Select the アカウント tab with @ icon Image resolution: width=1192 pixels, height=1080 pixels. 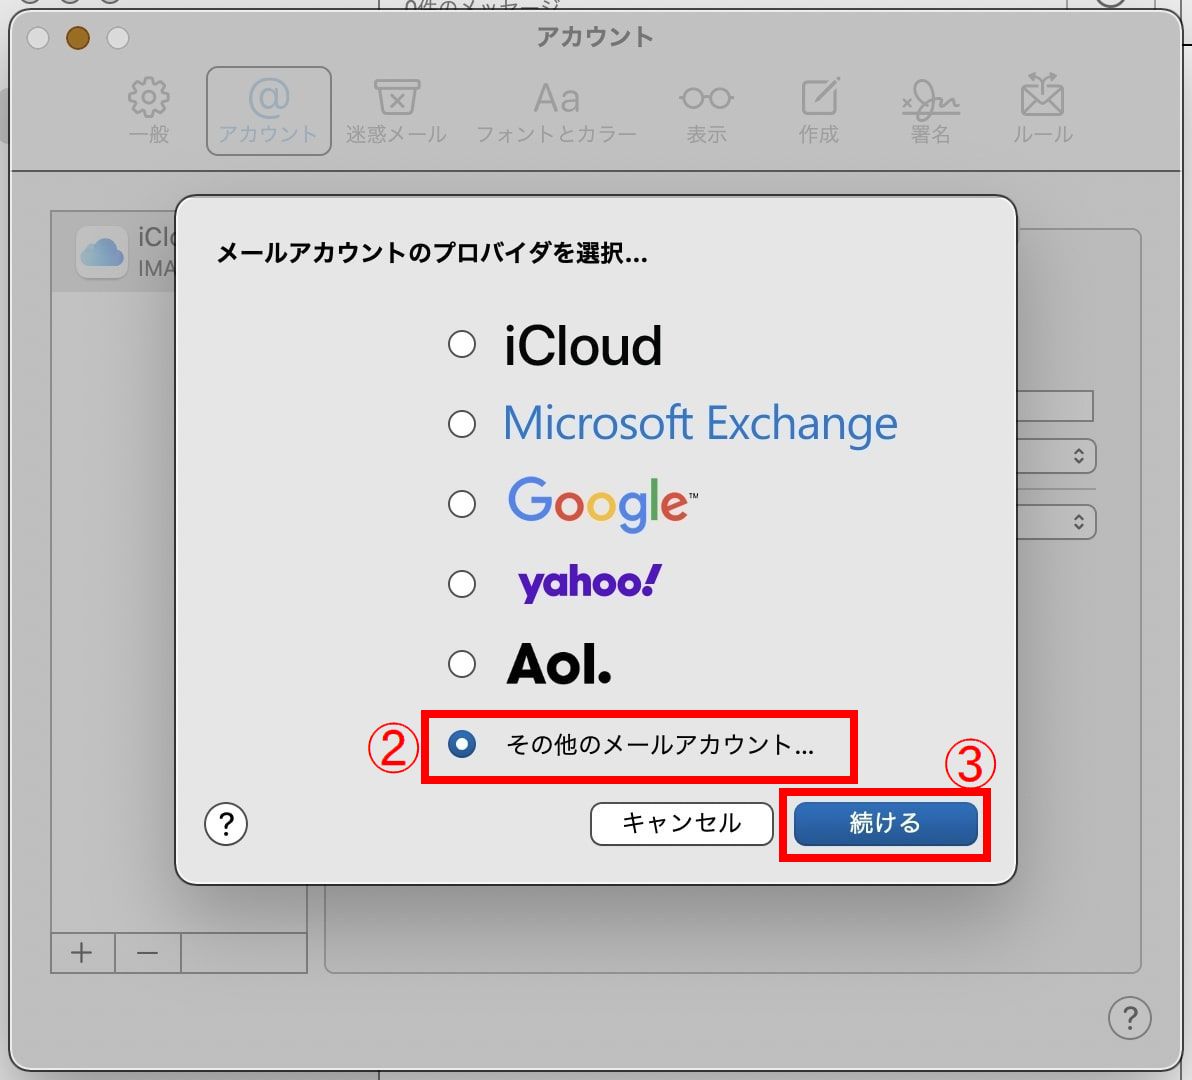tap(268, 111)
